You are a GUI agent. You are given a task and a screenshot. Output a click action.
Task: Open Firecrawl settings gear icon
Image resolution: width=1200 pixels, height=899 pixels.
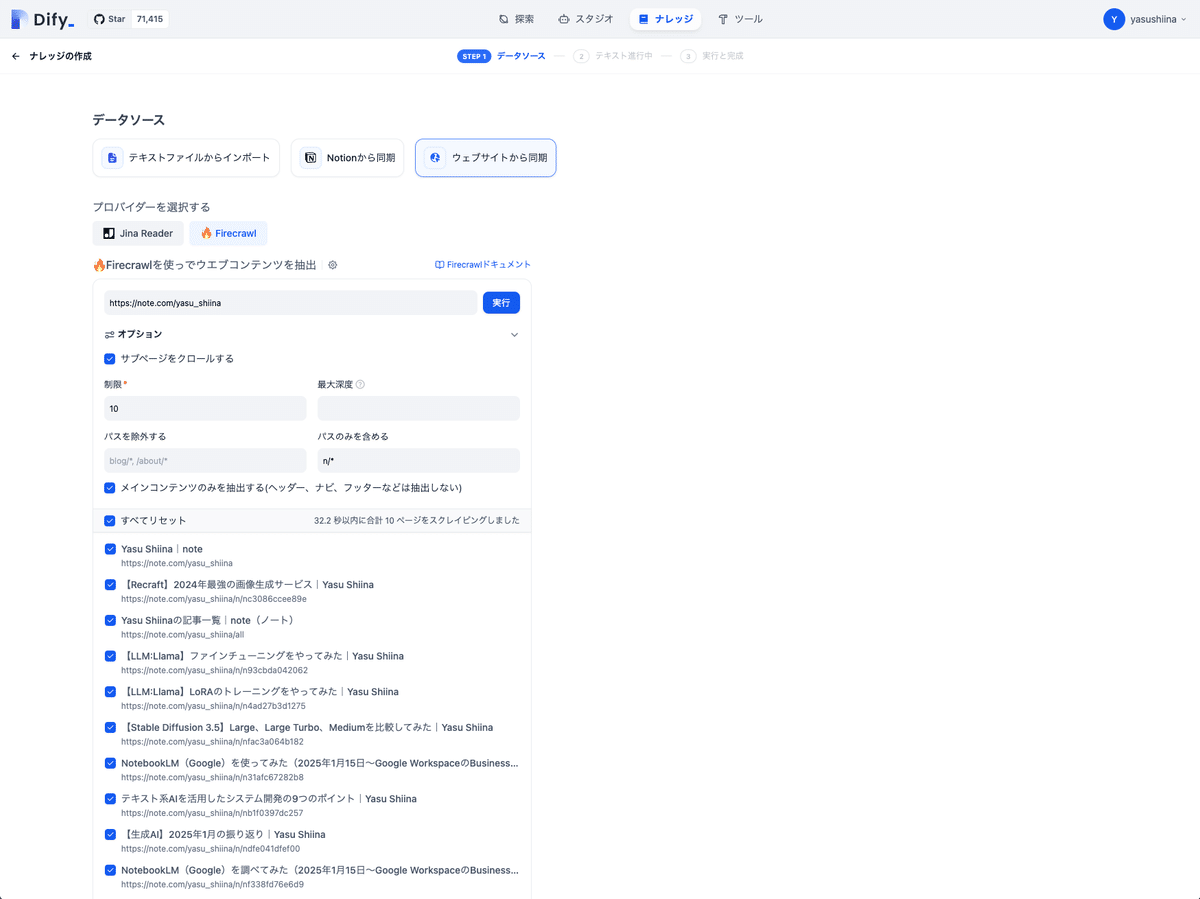[x=333, y=265]
